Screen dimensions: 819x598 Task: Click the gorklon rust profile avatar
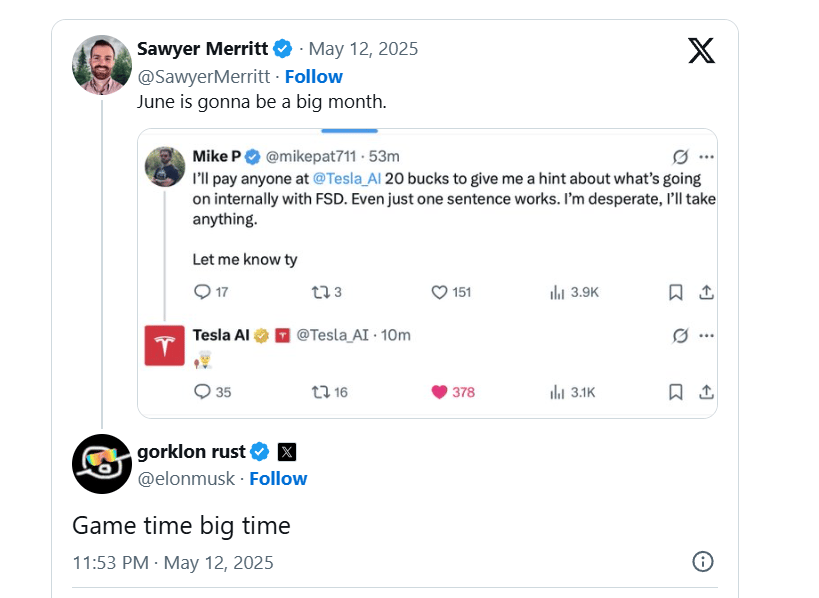pyautogui.click(x=102, y=464)
